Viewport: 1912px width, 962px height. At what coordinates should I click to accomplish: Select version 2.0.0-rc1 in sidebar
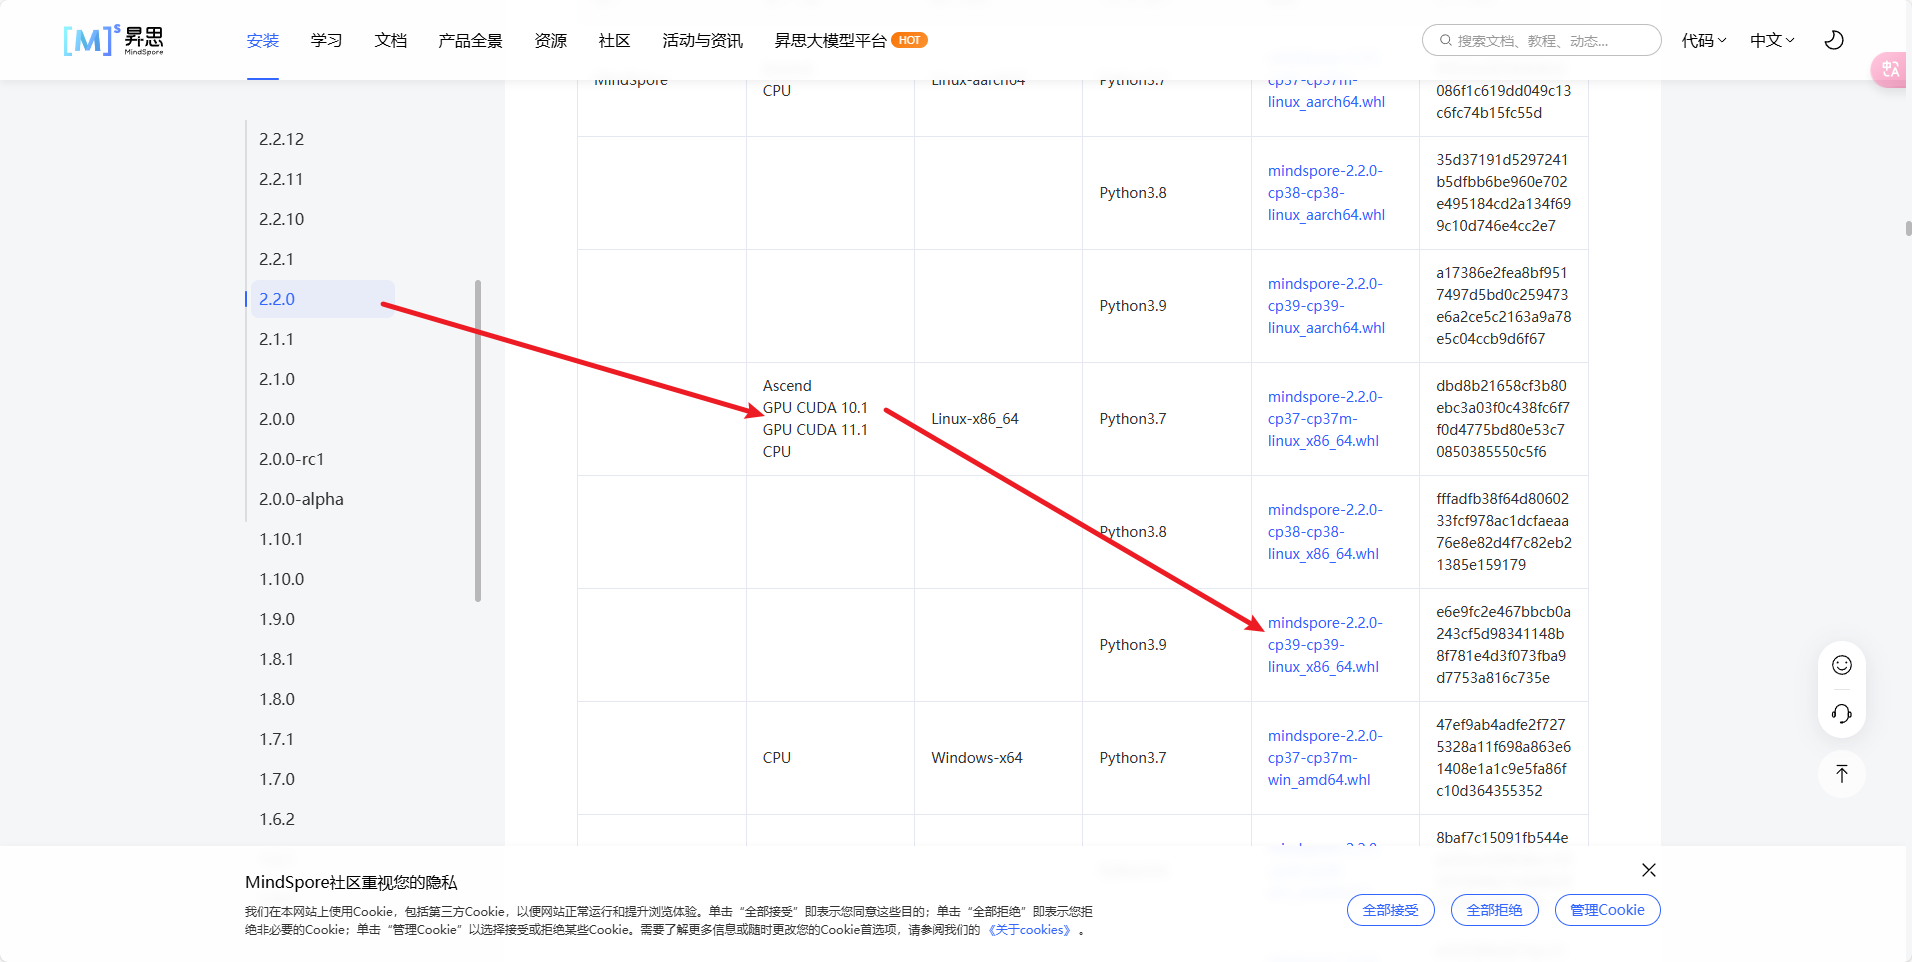coord(292,459)
